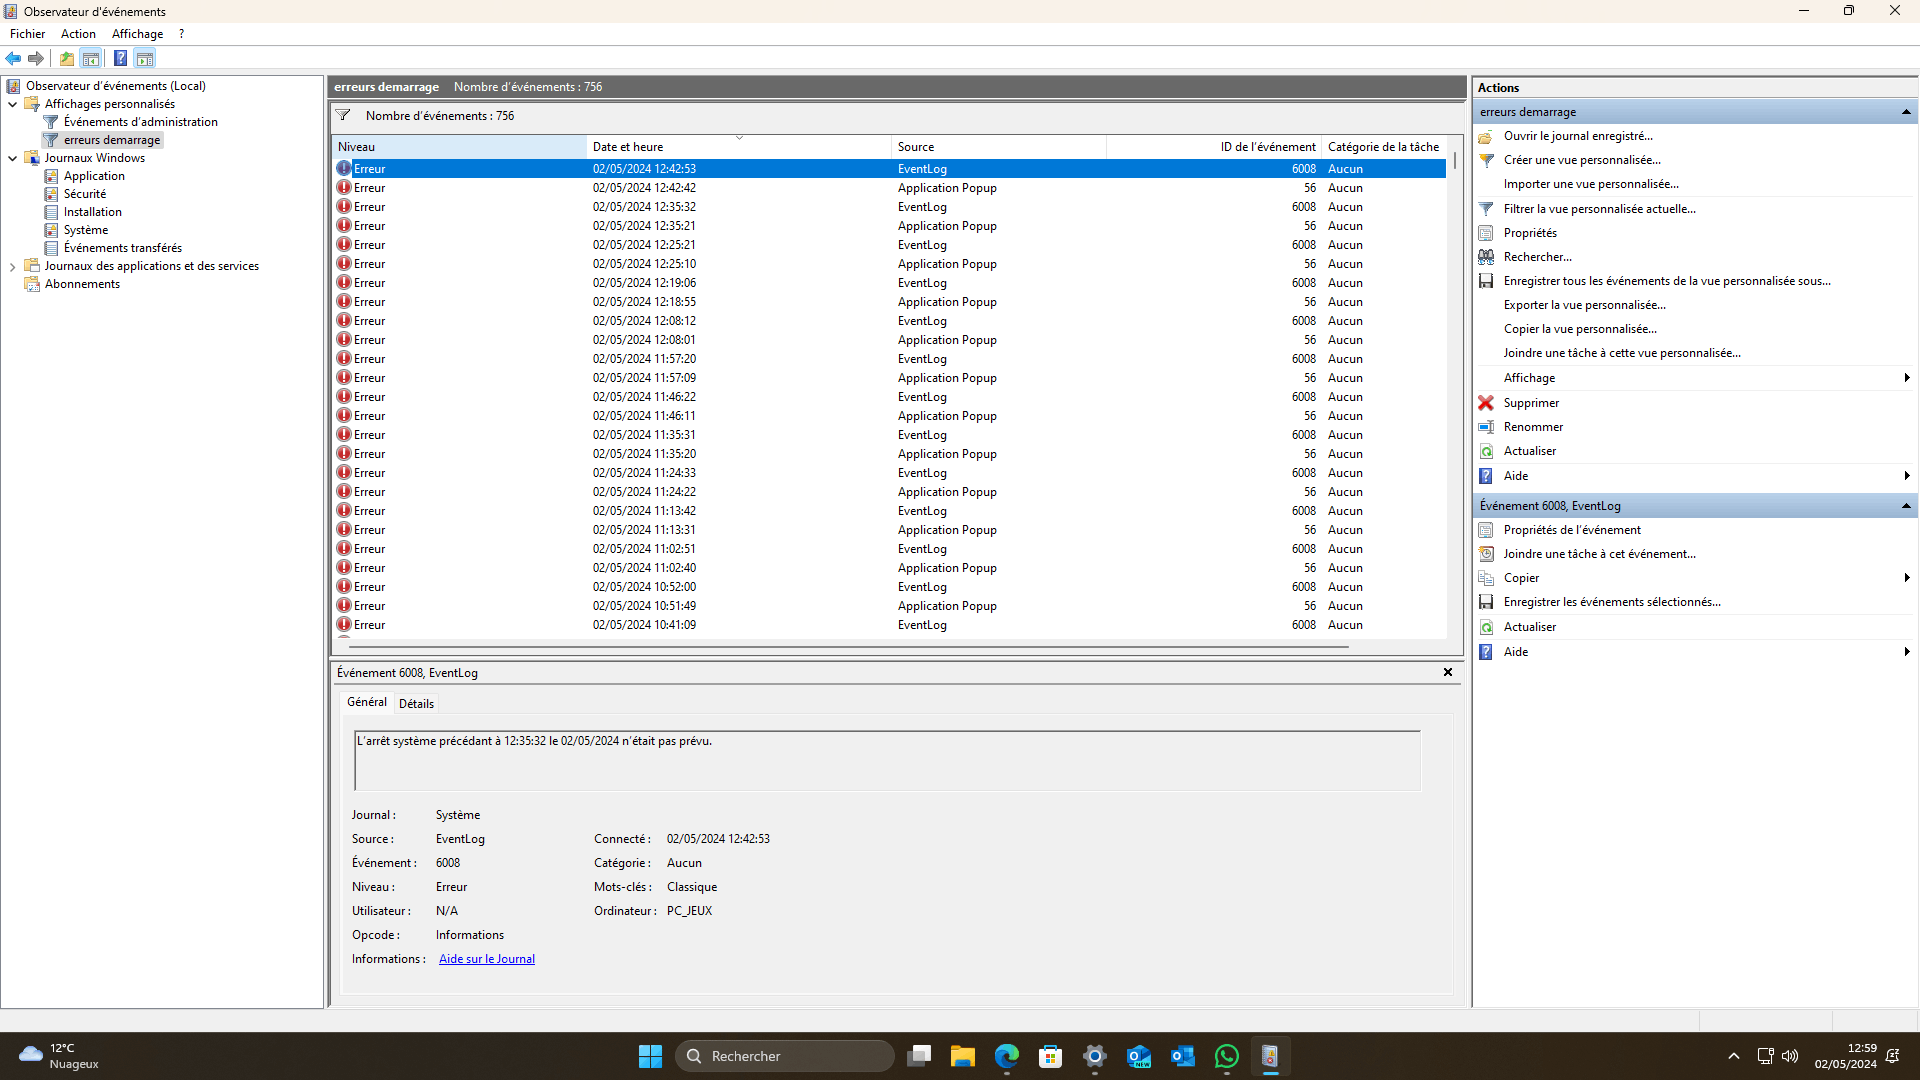This screenshot has height=1080, width=1920.
Task: Collapse the Événement 6008 actions section
Action: [x=1906, y=506]
